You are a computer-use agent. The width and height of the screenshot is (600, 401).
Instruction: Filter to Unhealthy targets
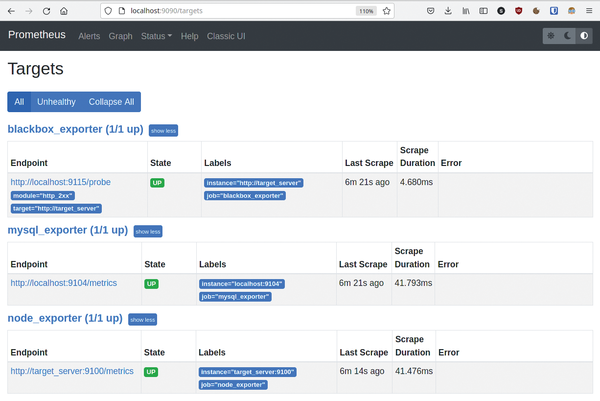56,102
